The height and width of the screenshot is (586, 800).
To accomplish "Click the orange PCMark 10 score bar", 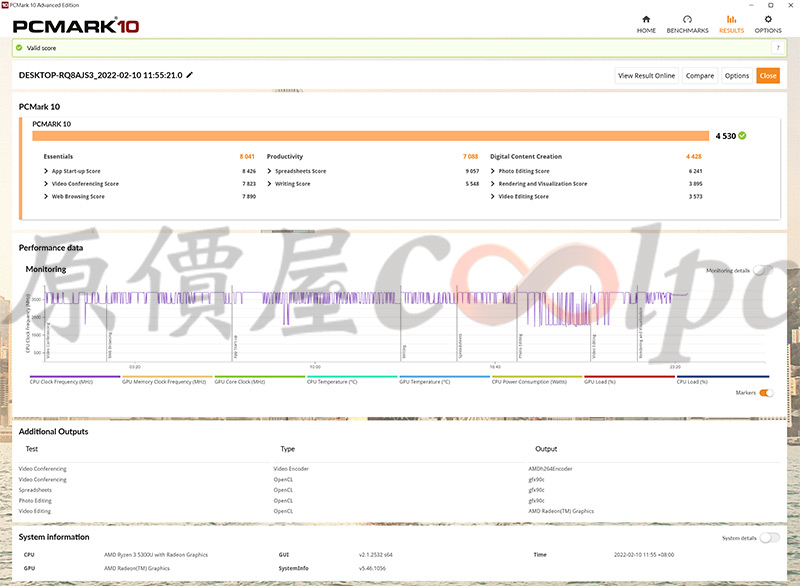I will click(370, 136).
